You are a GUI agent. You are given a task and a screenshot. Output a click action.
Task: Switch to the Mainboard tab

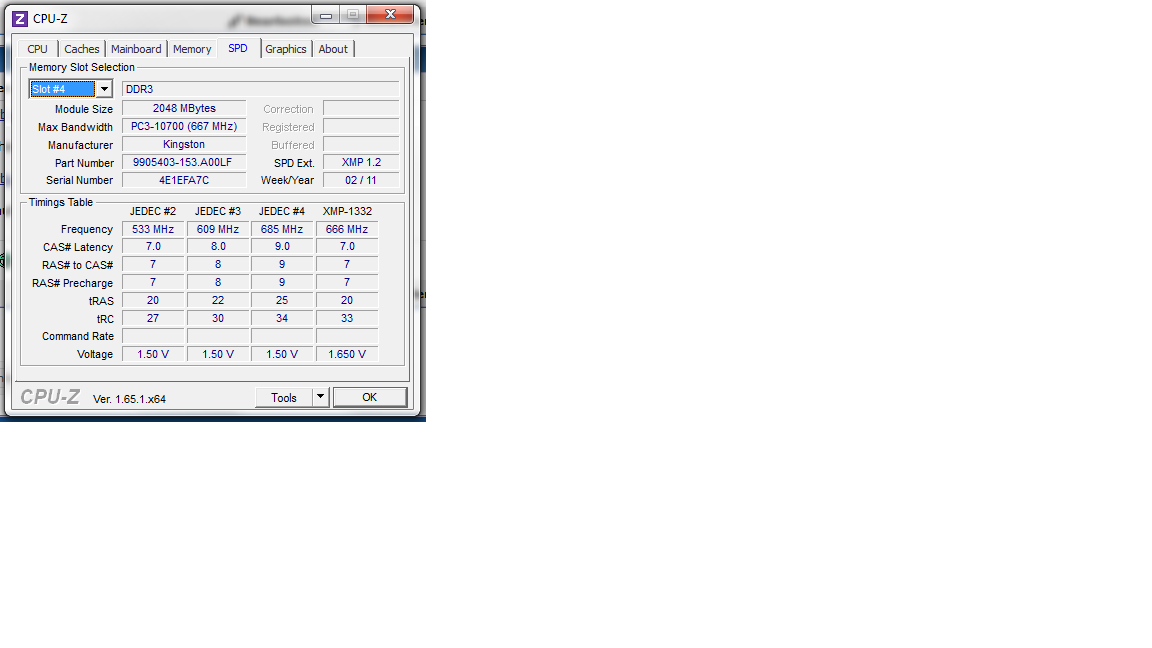[x=136, y=49]
